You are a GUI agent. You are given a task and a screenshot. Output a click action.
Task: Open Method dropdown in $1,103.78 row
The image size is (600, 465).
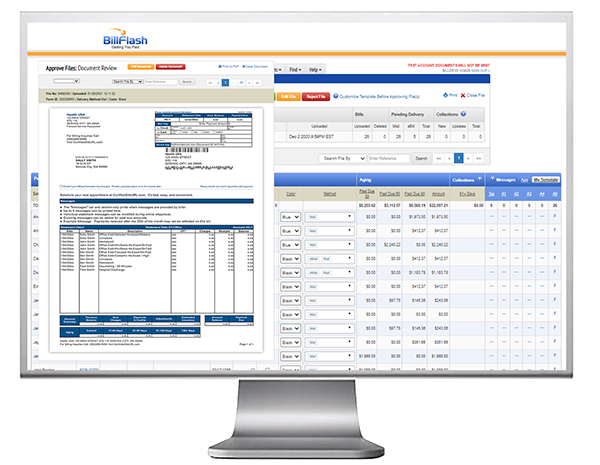click(x=329, y=273)
